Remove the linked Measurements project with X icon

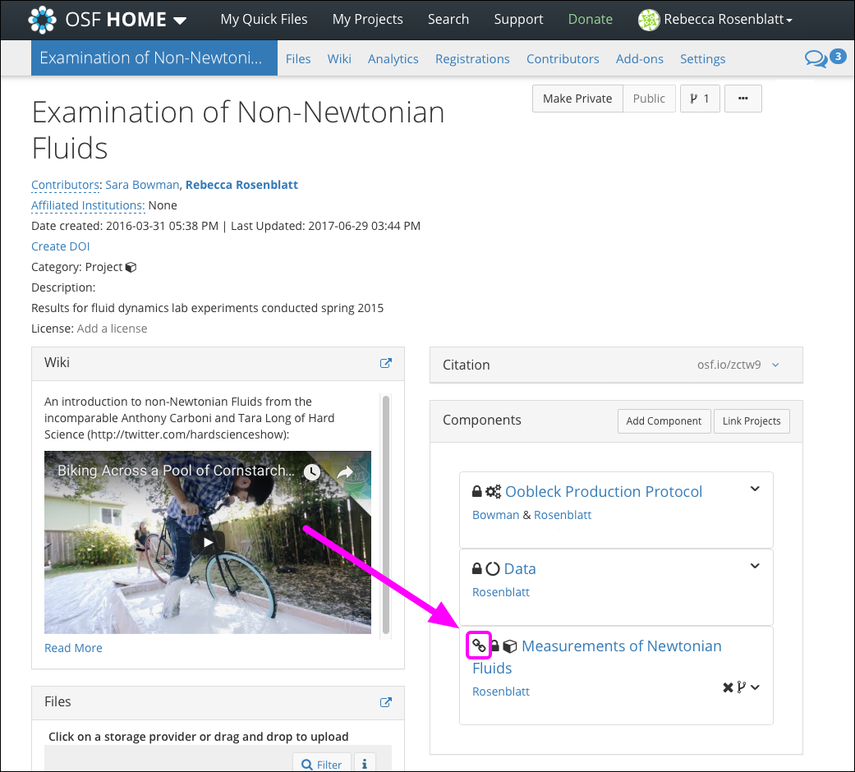[727, 687]
